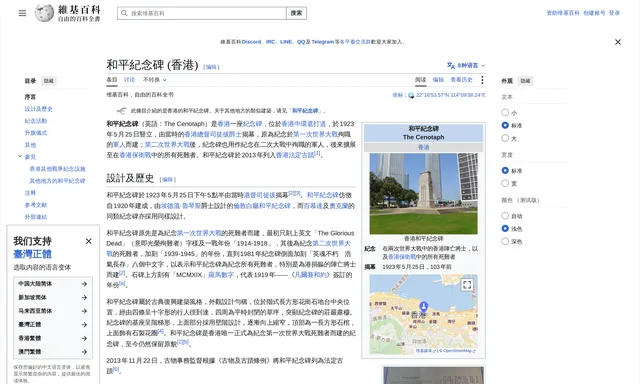Select large (大) text size
The image size is (640, 384).
tap(505, 138)
